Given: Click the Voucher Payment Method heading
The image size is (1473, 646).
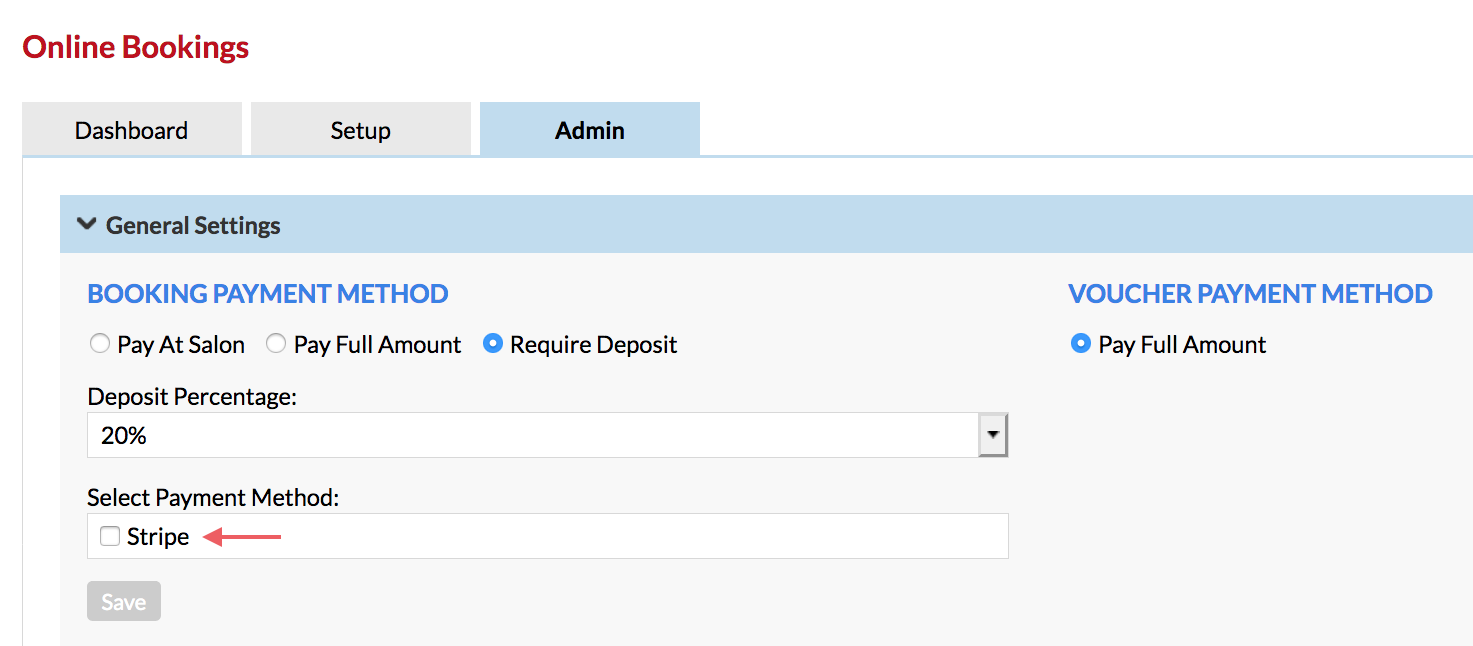Looking at the screenshot, I should pos(1250,293).
